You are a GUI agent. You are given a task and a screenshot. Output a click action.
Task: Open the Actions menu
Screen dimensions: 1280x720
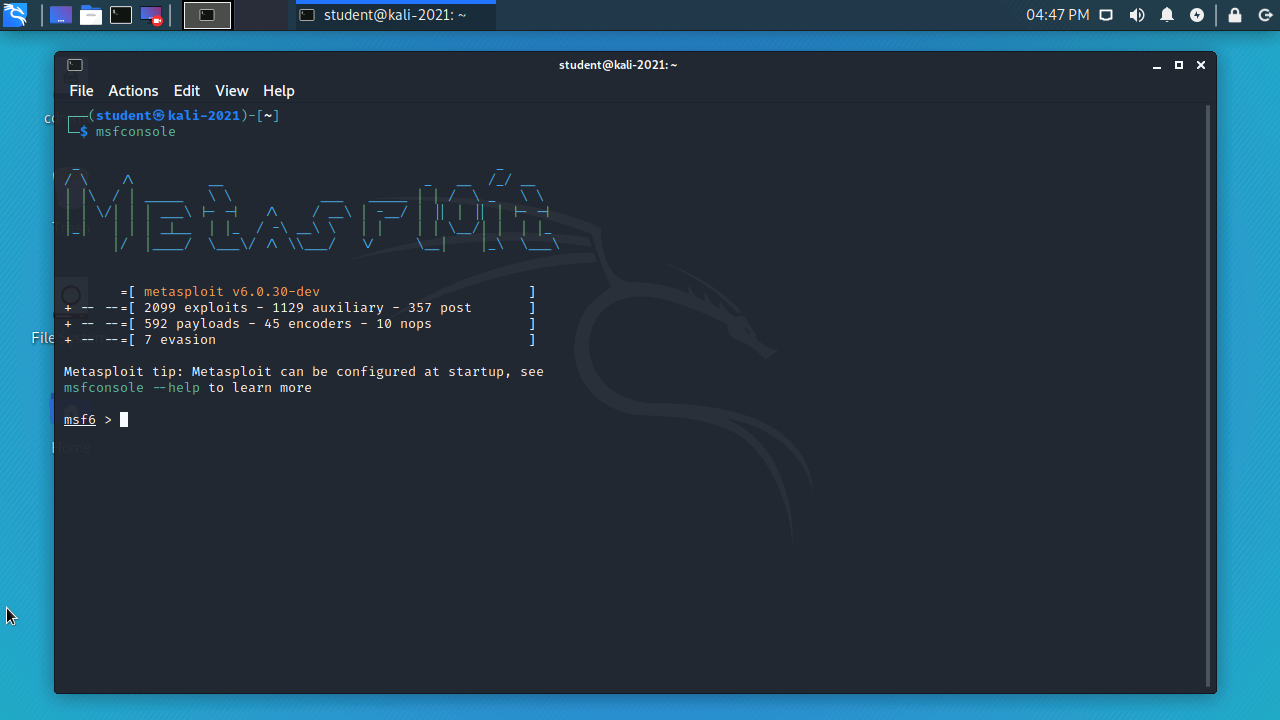(133, 91)
